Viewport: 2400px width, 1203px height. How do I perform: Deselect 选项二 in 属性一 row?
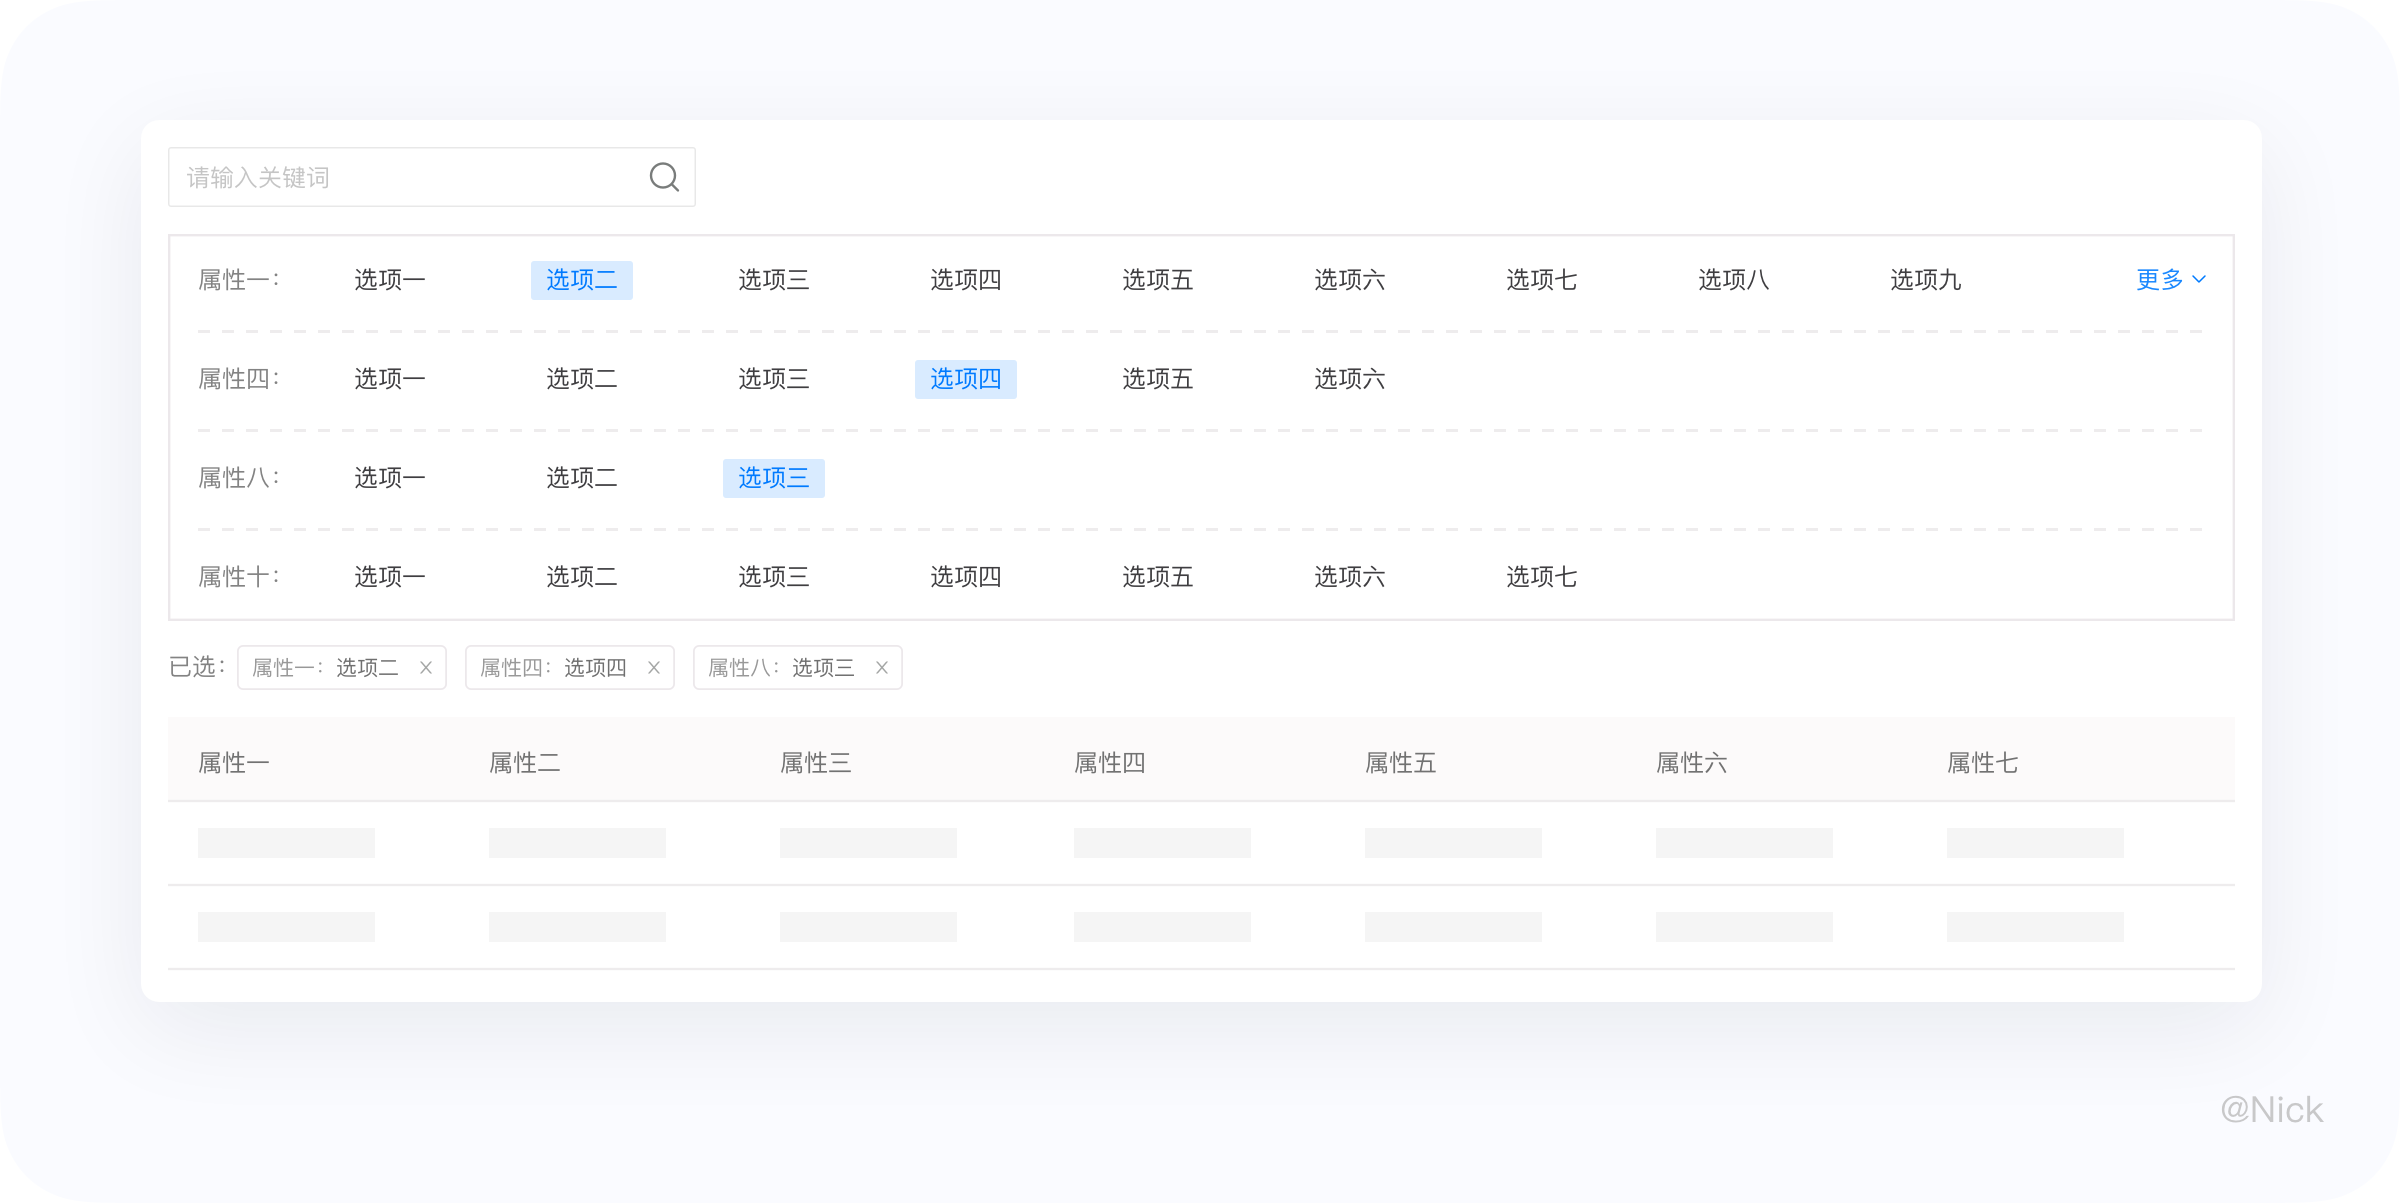point(581,280)
